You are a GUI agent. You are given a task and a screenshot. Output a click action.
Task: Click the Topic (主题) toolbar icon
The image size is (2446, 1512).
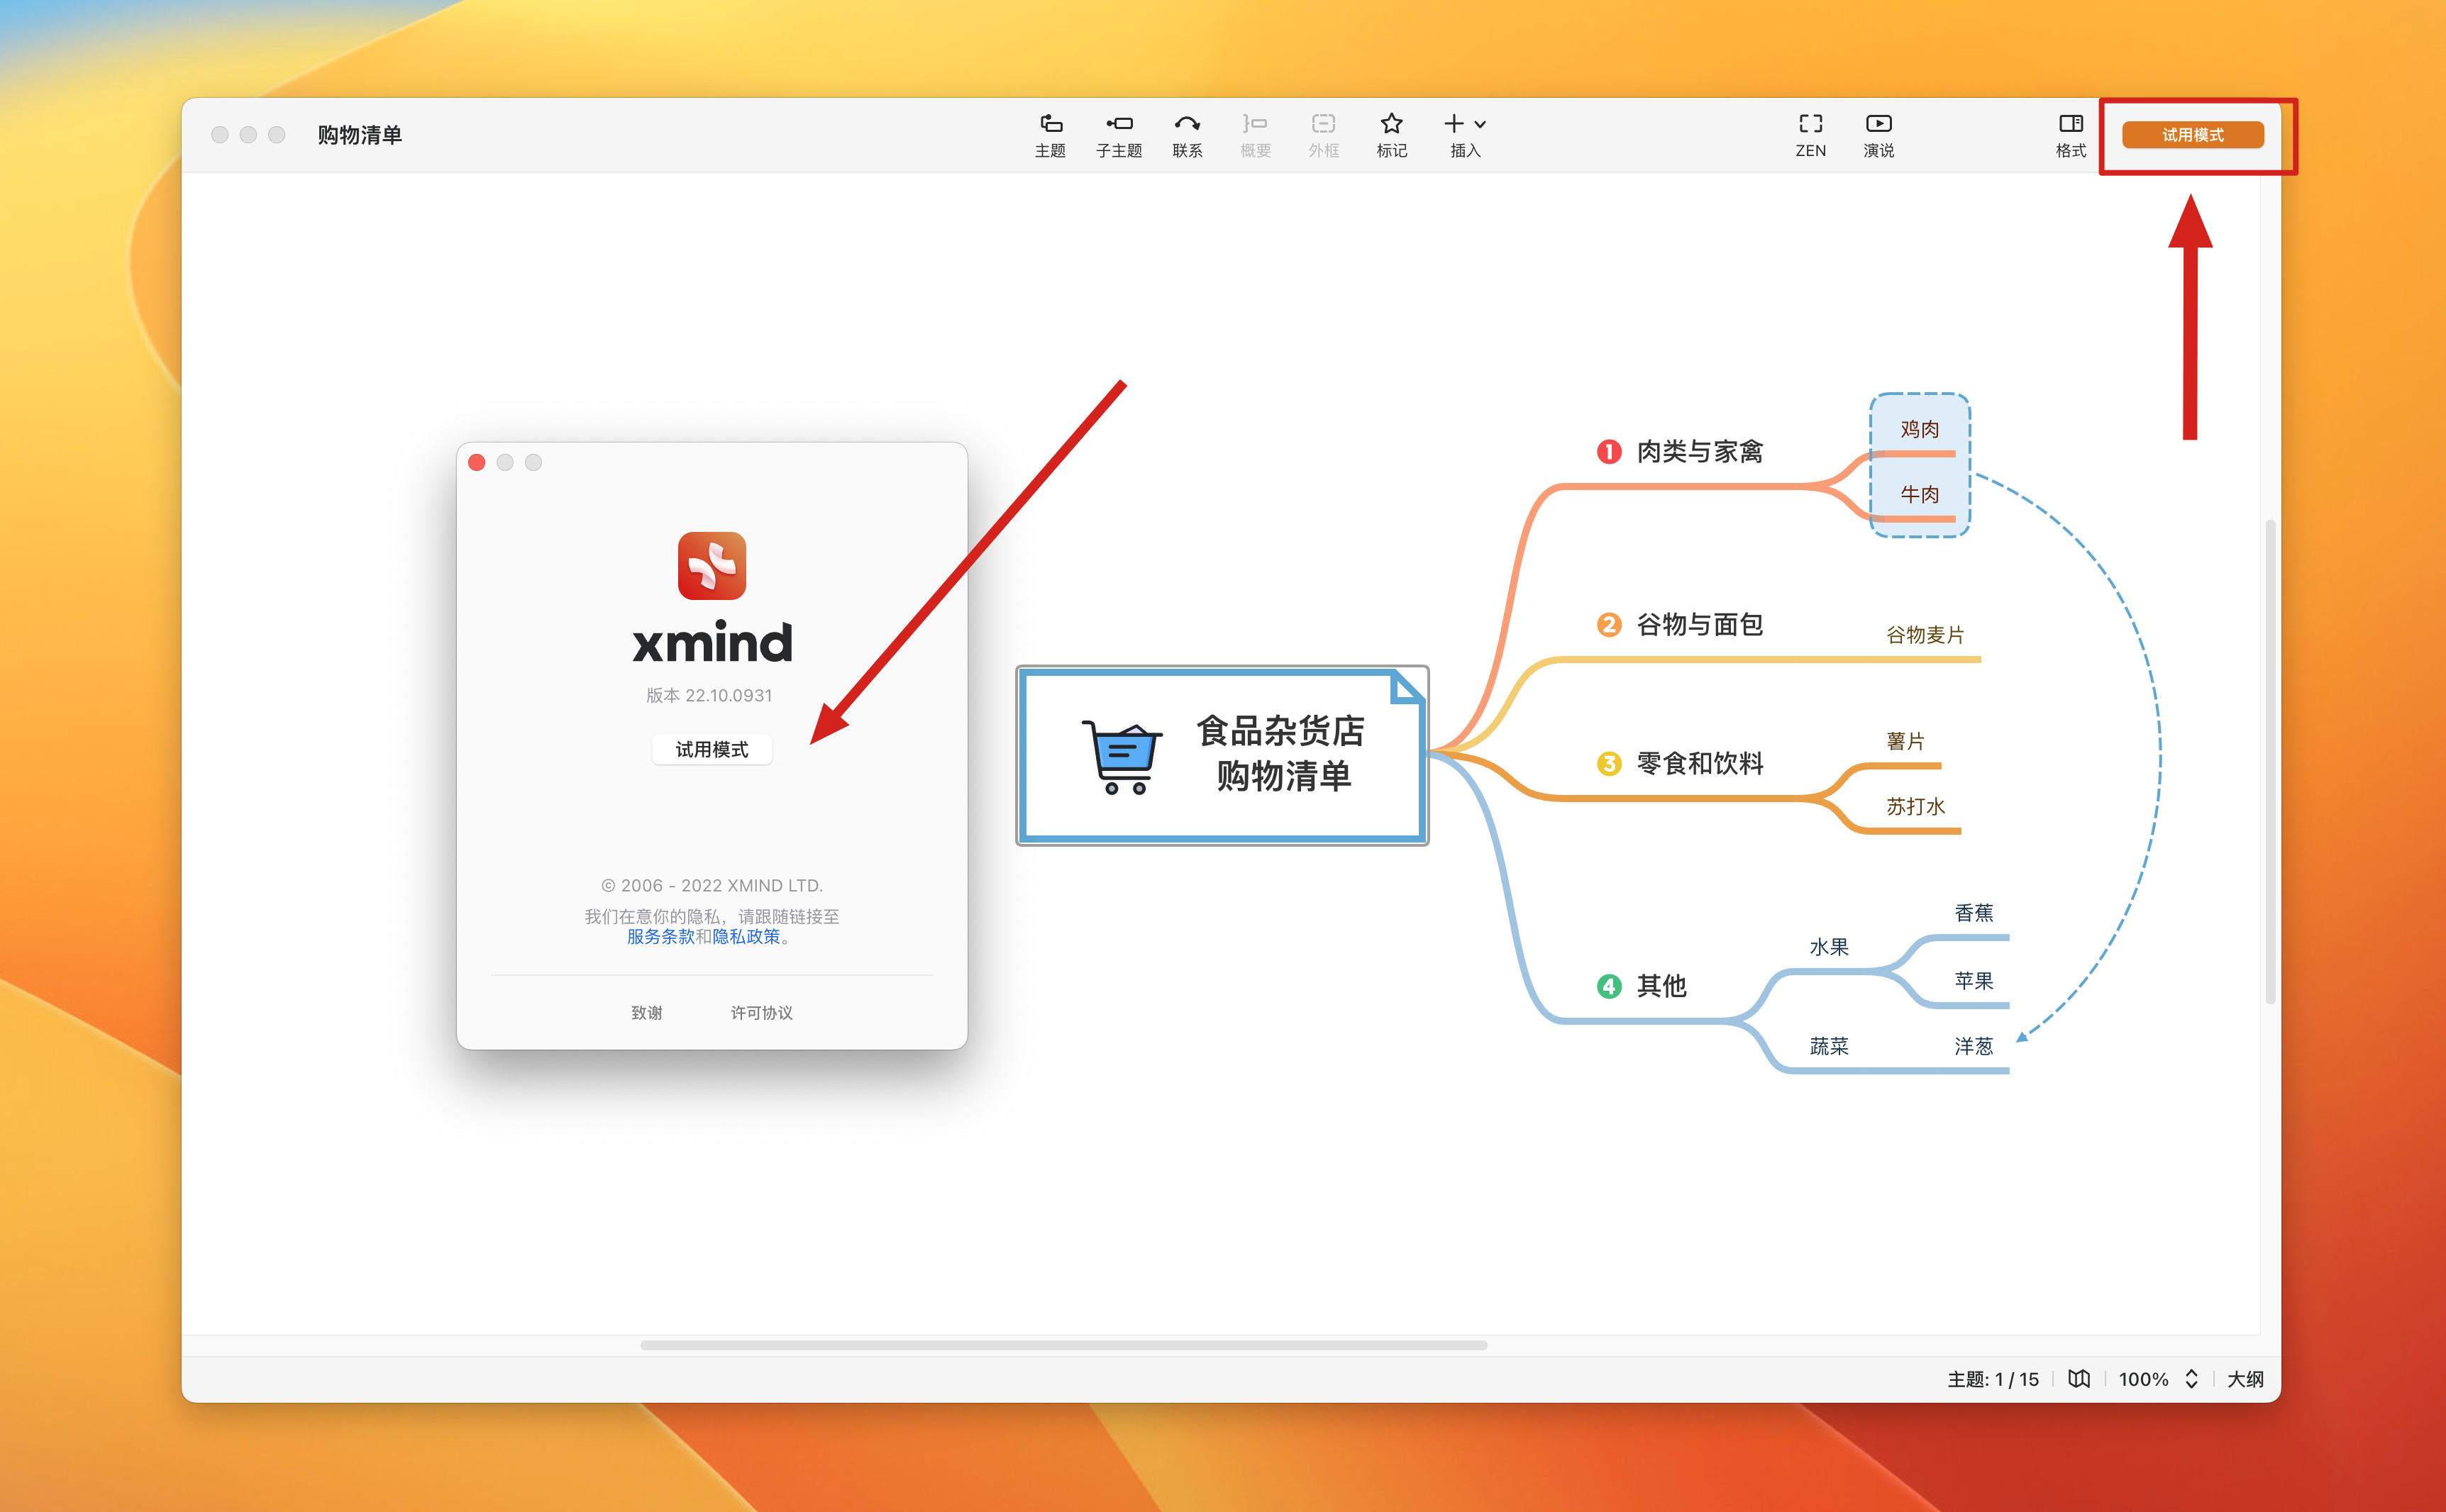[x=1050, y=125]
